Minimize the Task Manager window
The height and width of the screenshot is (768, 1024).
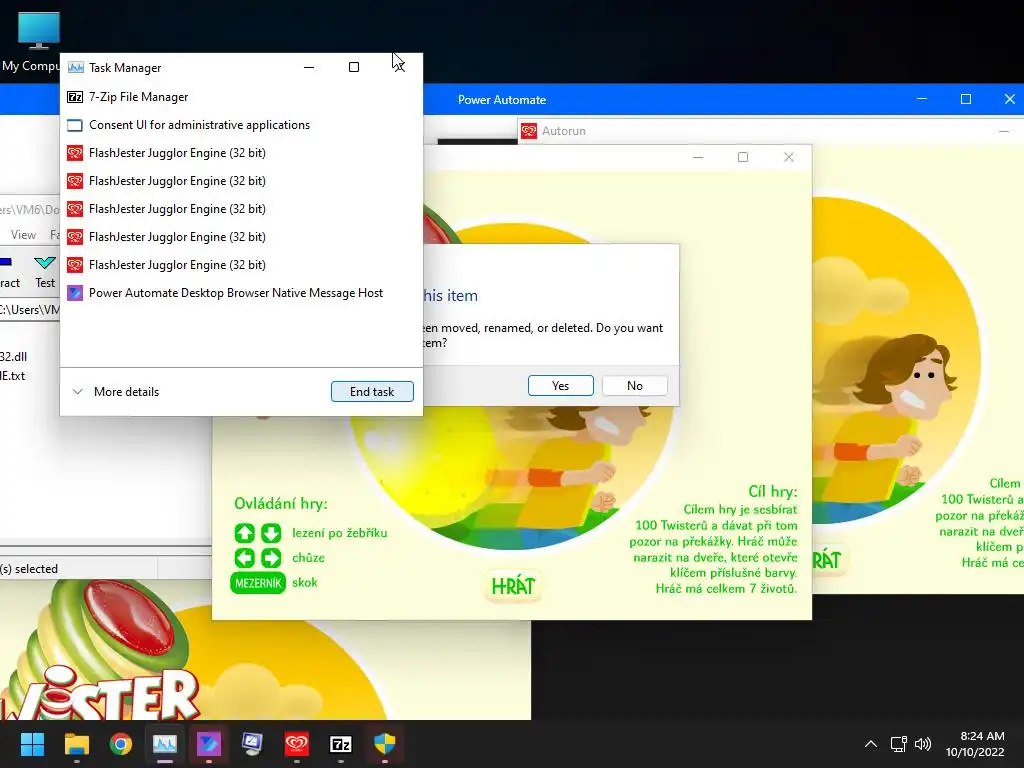click(309, 67)
